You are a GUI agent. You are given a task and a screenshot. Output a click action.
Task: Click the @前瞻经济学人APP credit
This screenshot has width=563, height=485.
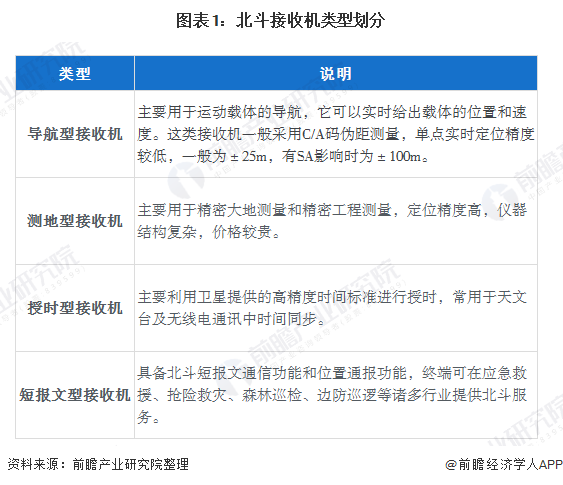click(x=504, y=464)
